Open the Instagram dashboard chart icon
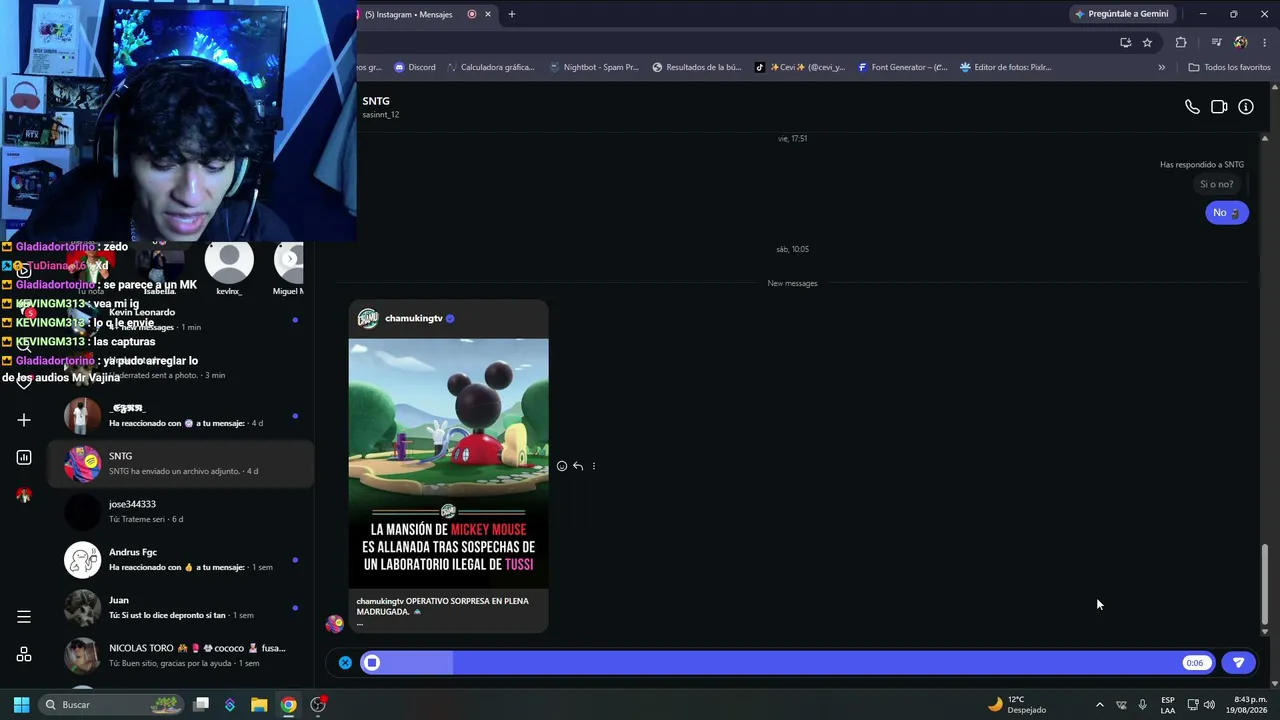 click(24, 457)
